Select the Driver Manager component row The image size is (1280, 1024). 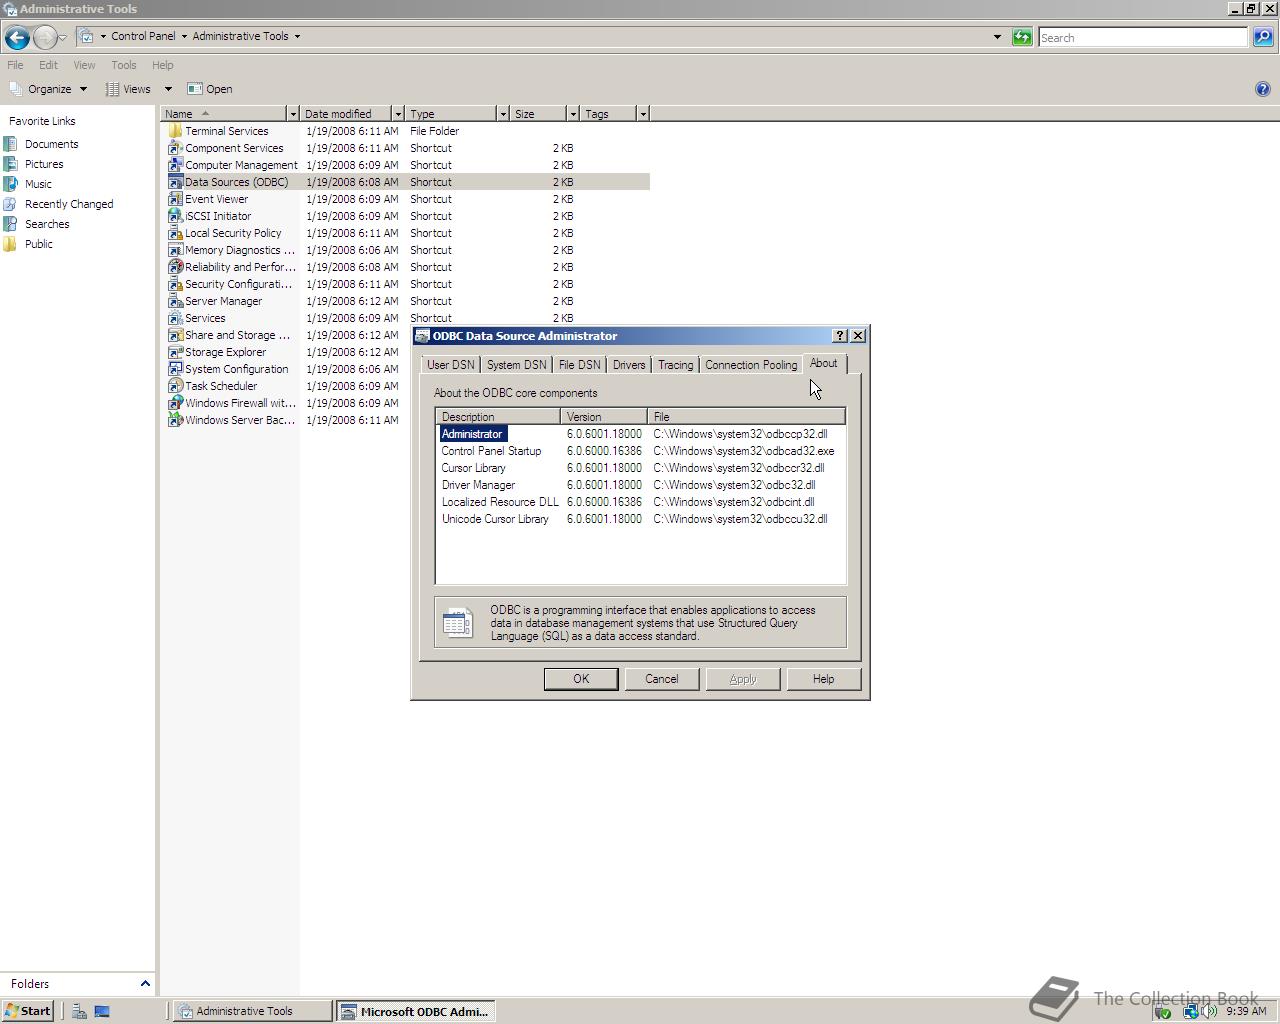click(x=640, y=485)
